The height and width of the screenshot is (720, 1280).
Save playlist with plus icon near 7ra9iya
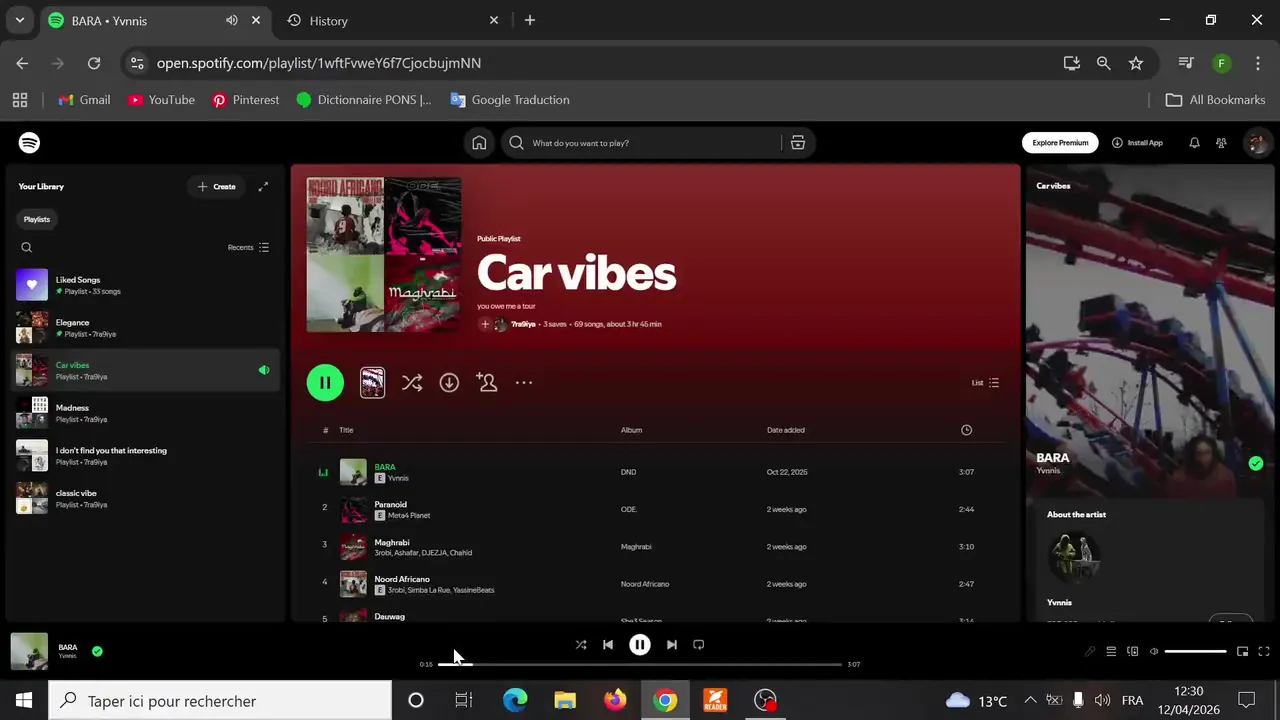[485, 324]
